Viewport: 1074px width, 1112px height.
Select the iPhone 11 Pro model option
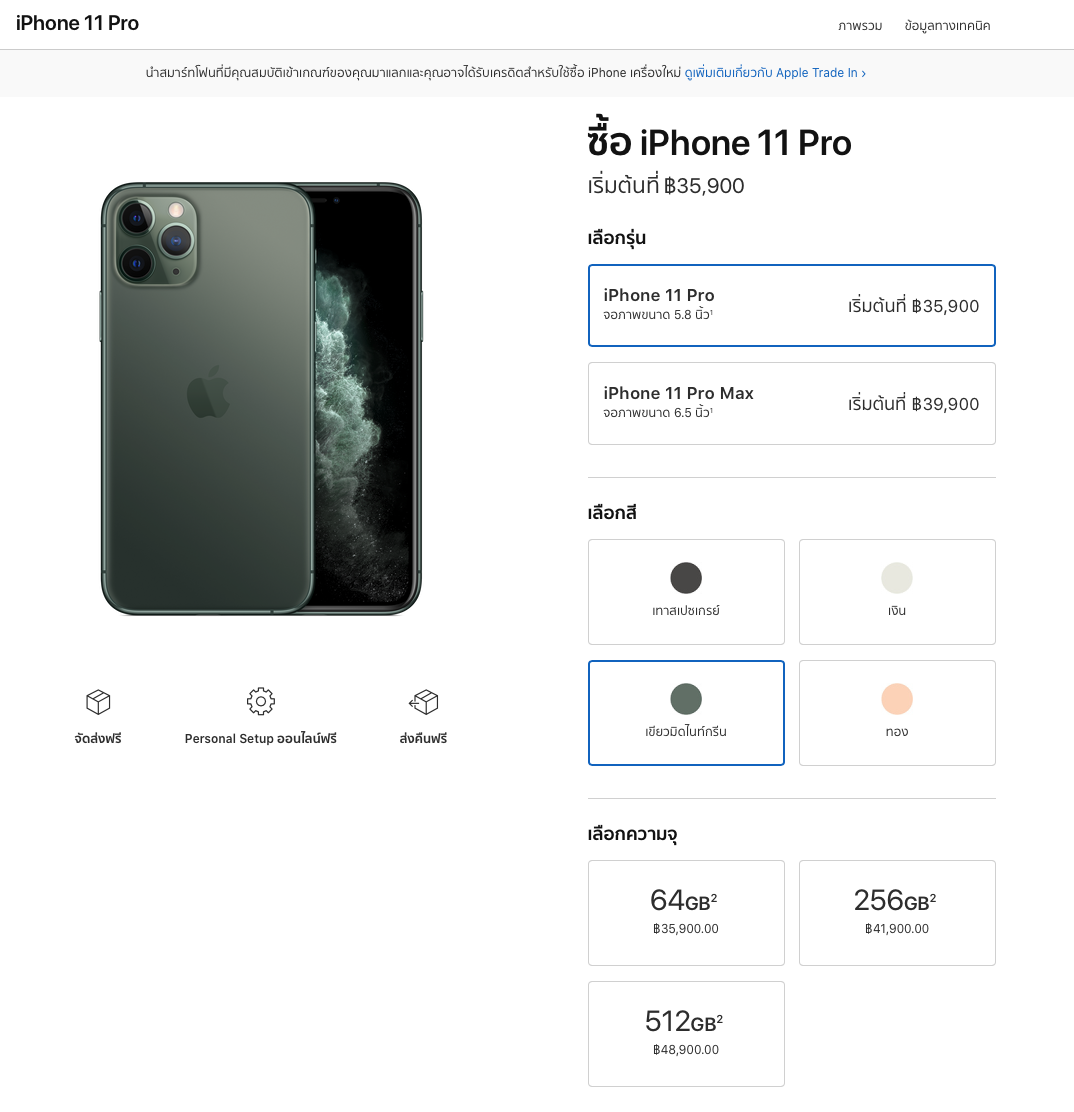(x=791, y=305)
